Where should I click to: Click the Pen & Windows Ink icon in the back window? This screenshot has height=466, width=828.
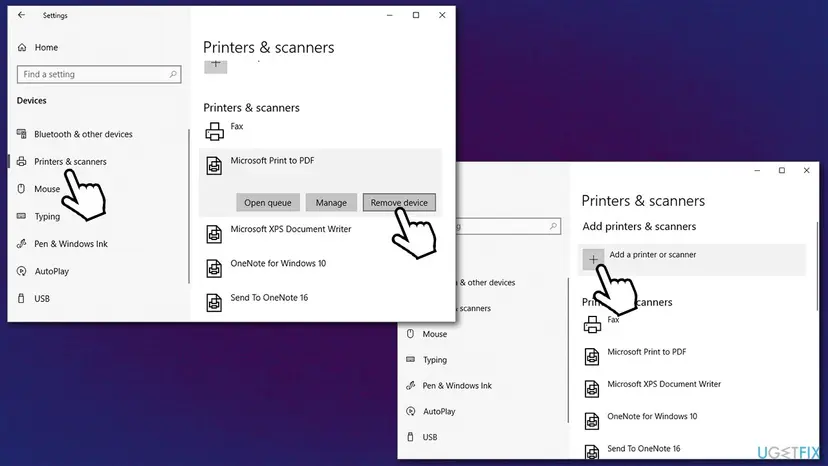pos(411,386)
